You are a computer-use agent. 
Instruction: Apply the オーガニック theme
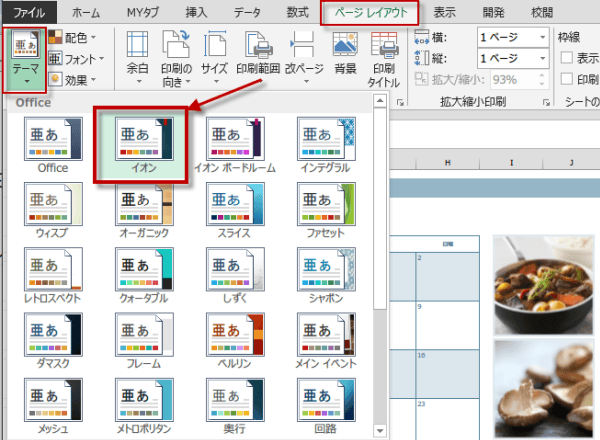144,211
